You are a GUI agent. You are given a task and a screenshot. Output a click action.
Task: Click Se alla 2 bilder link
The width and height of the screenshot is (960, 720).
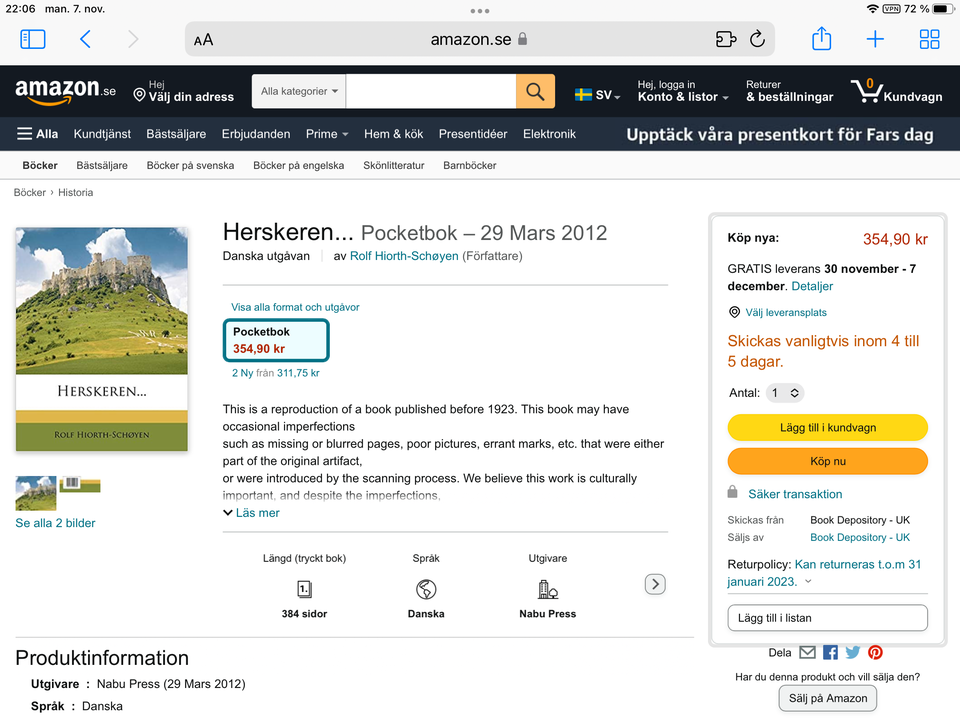[x=55, y=523]
